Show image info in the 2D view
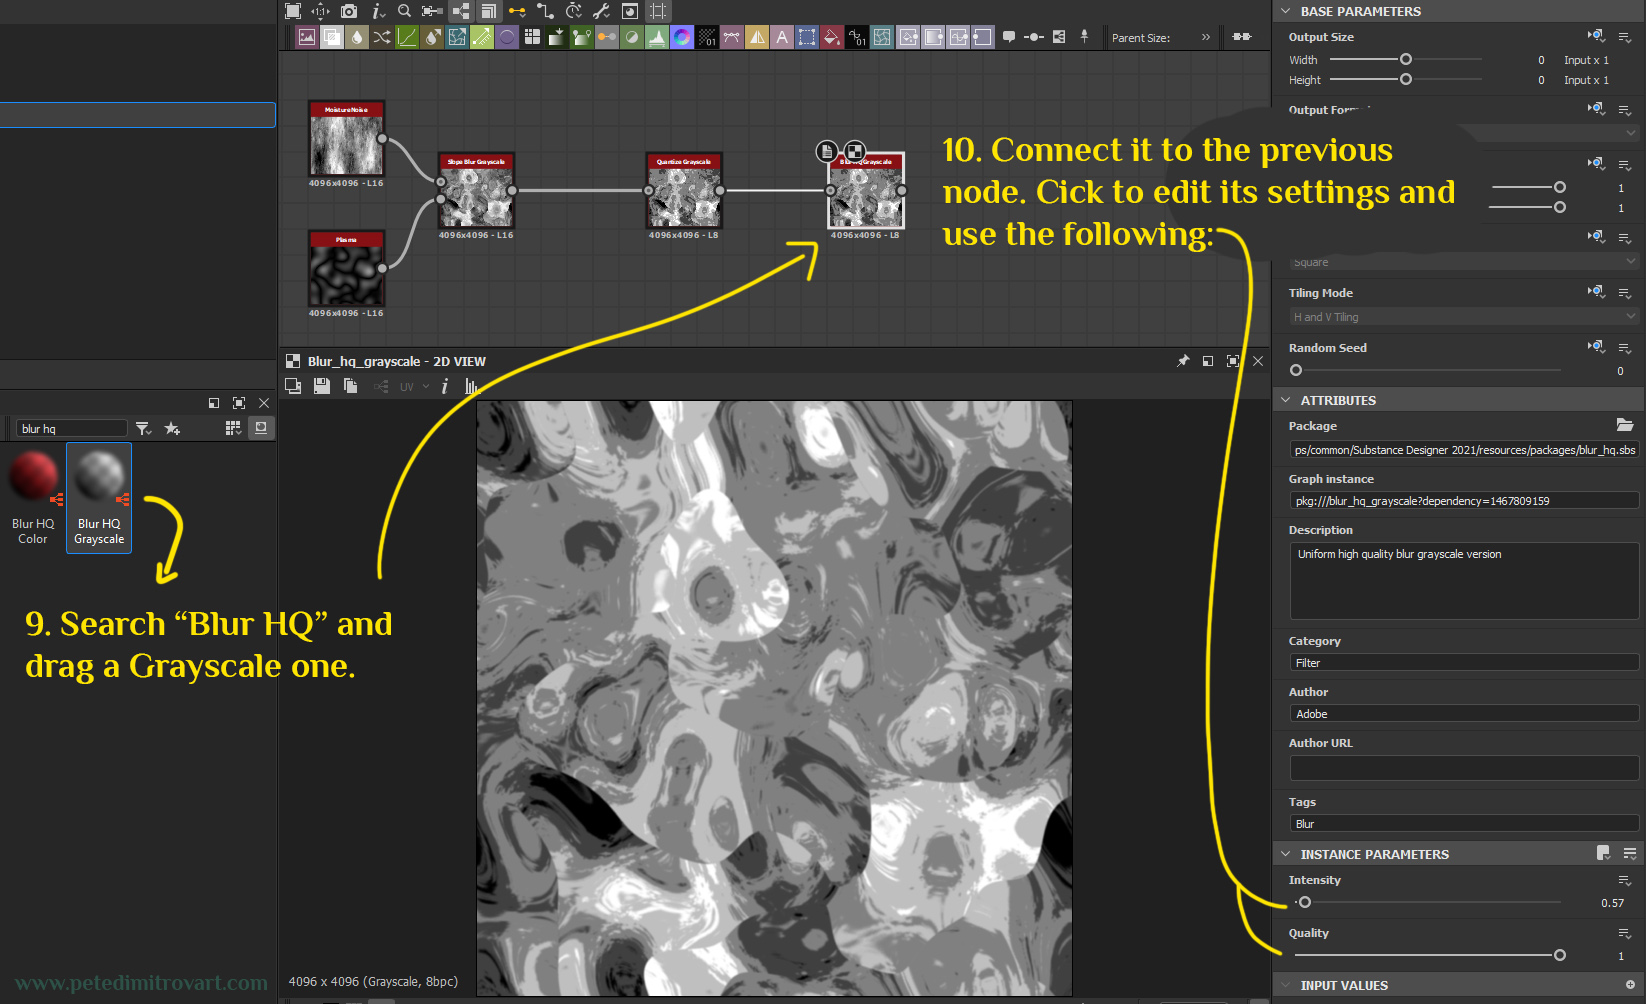Screen dimensions: 1646x1004 pos(444,386)
